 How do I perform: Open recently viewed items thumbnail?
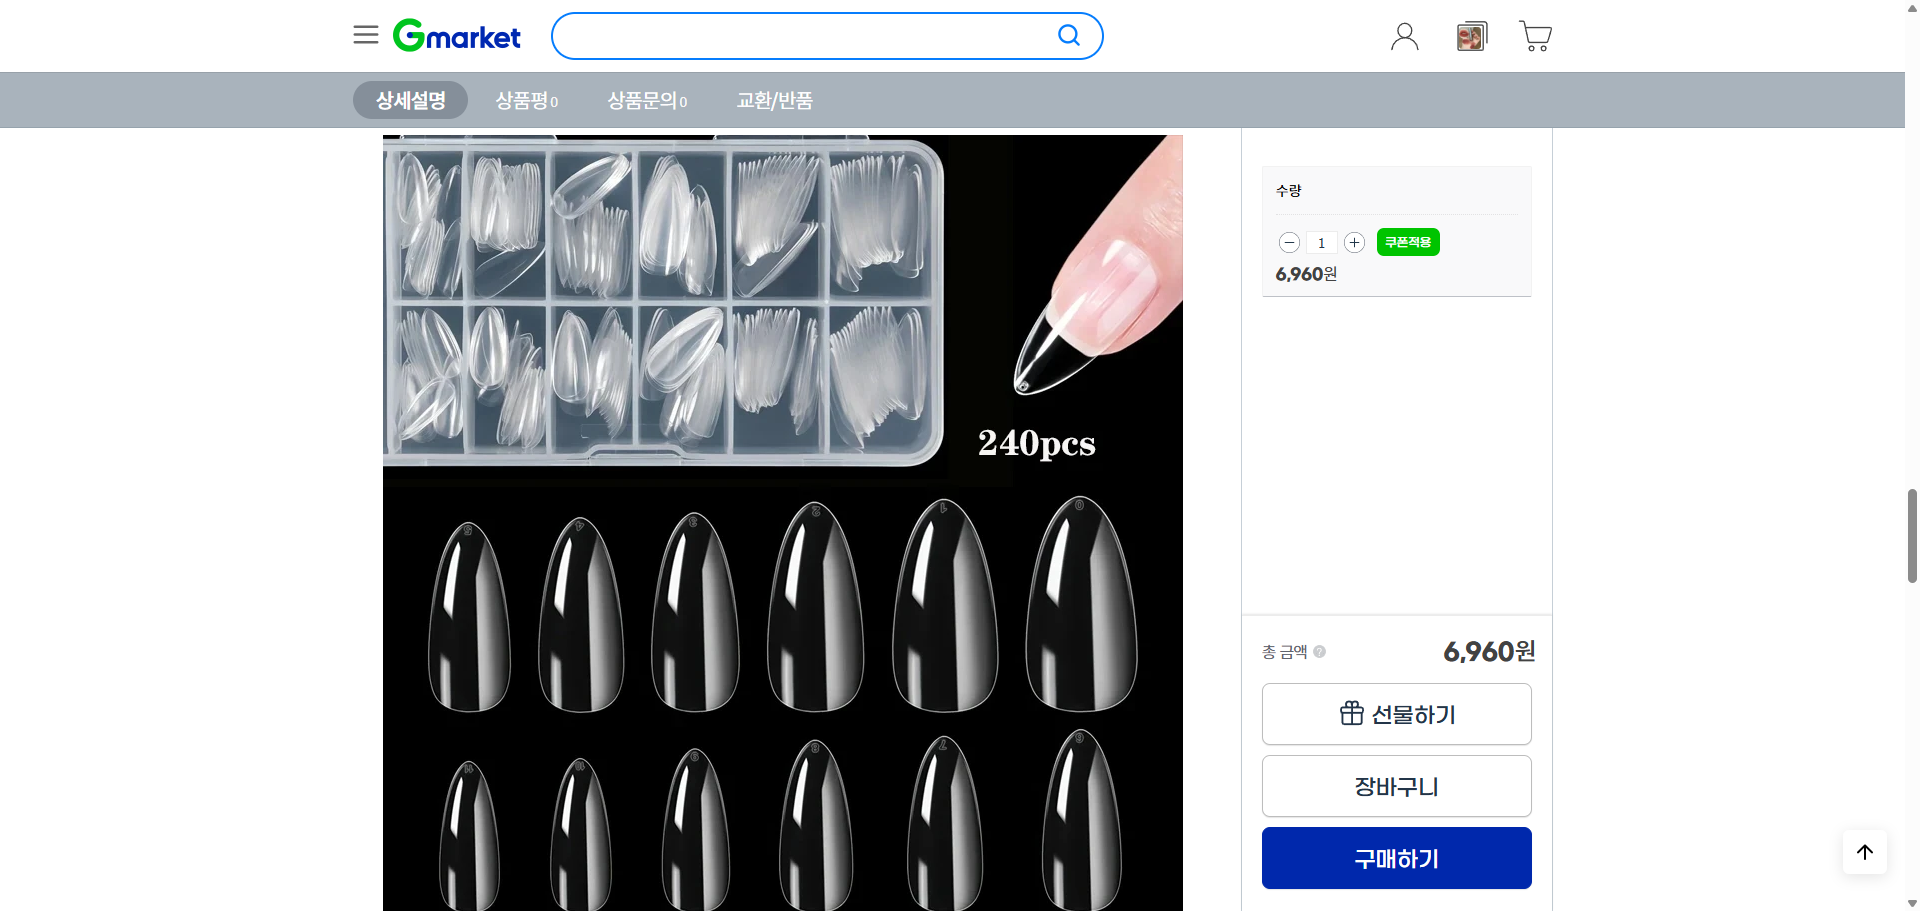click(x=1471, y=37)
